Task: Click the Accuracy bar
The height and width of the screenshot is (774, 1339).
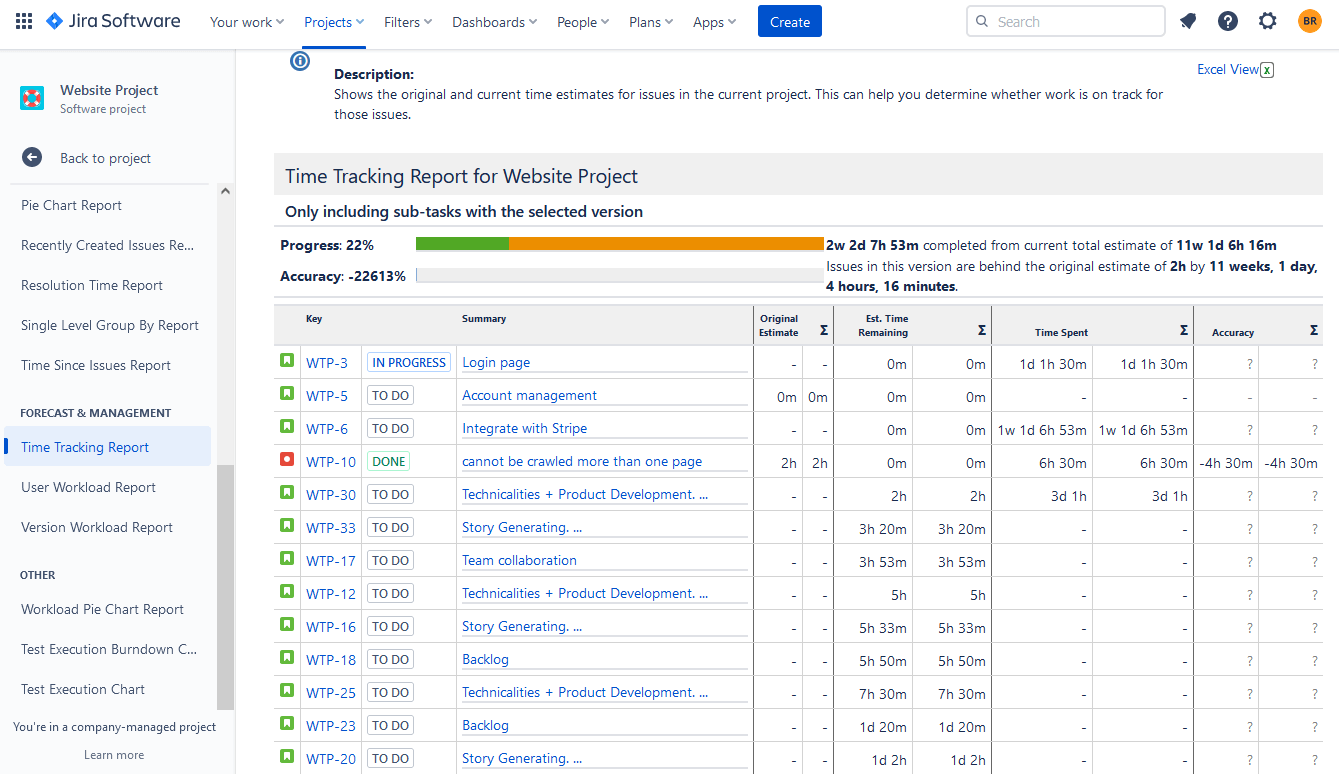Action: click(x=620, y=275)
